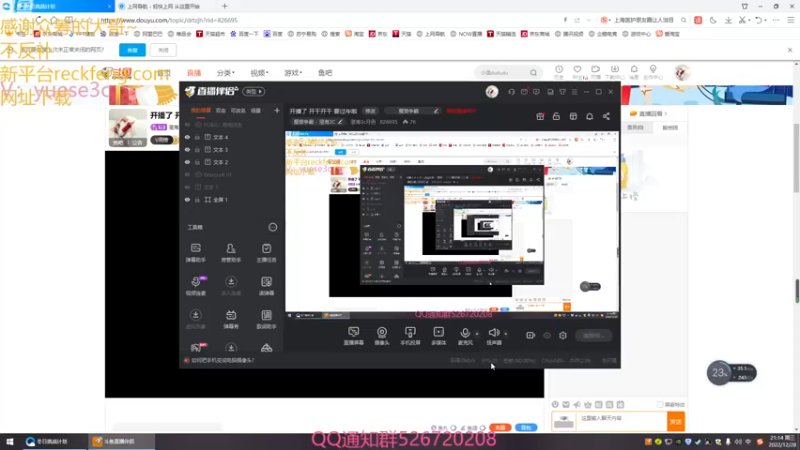This screenshot has width=800, height=450.
Task: Open 主播任务 tool icon
Action: click(266, 253)
